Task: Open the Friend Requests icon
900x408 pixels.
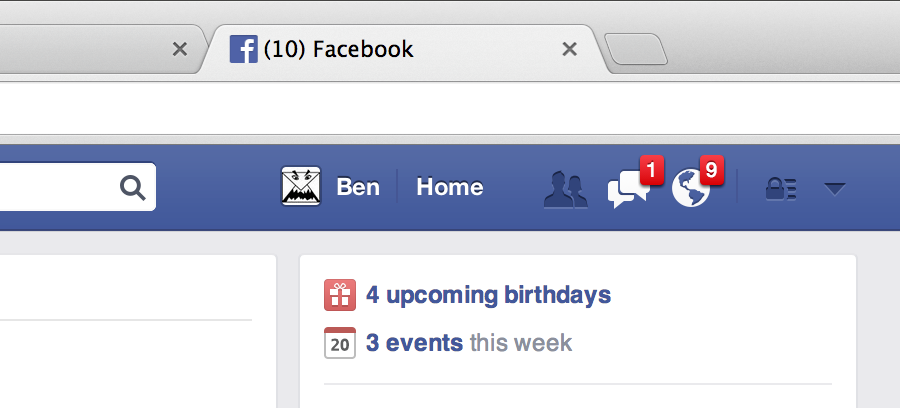Action: (565, 189)
